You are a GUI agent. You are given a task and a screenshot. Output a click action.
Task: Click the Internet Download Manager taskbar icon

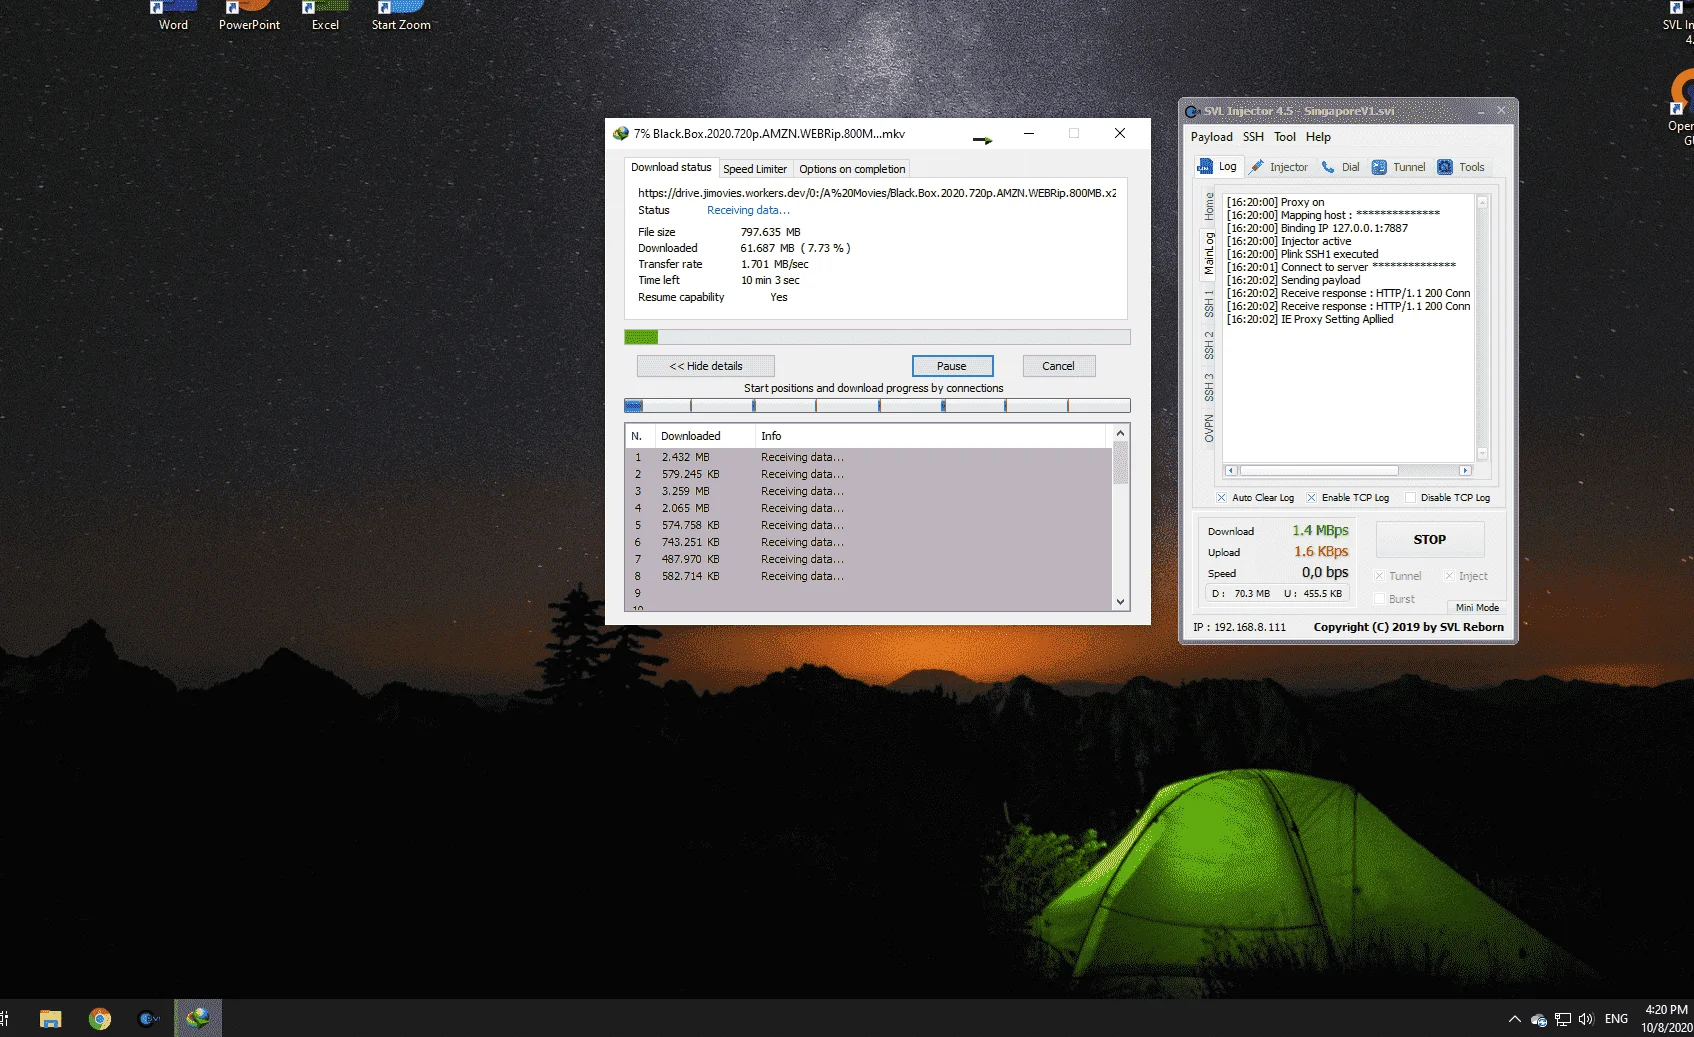click(x=198, y=1019)
